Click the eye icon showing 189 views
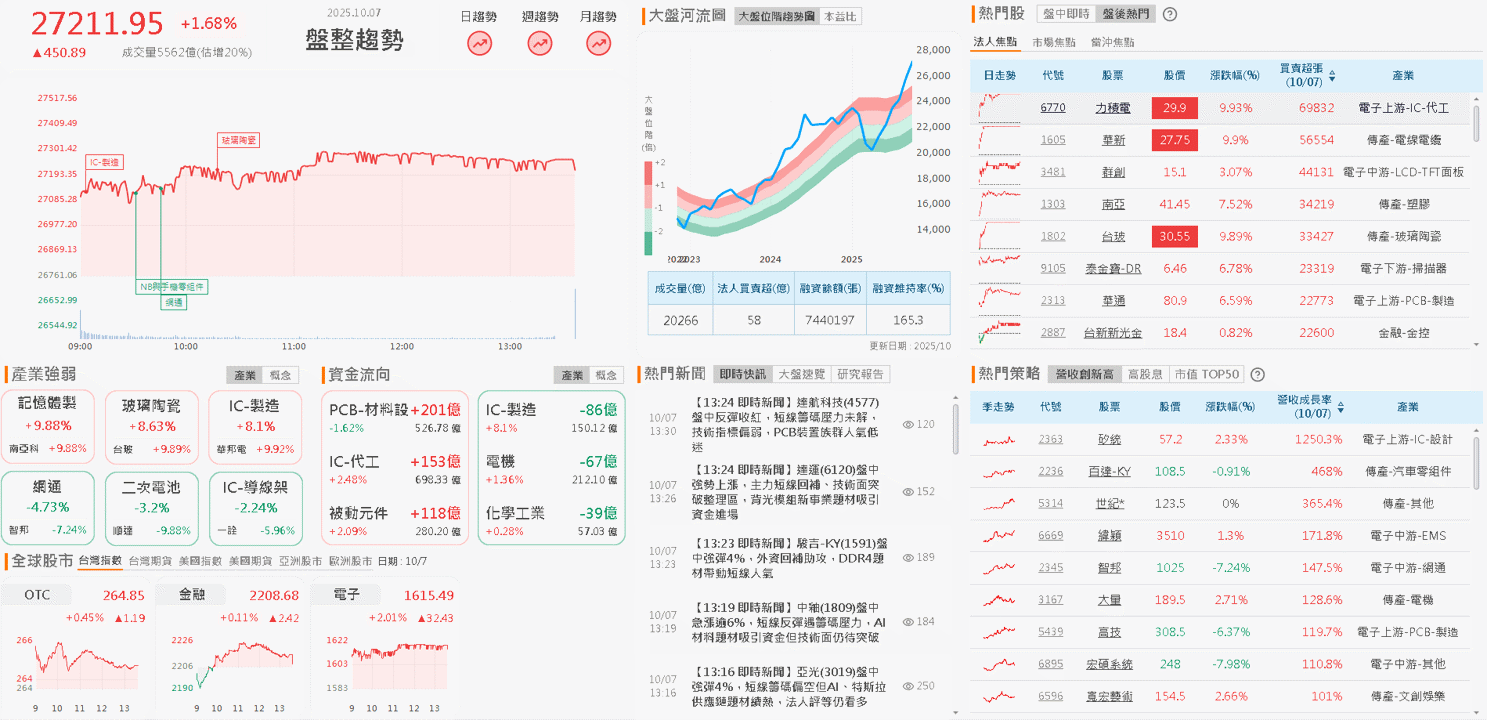Viewport: 1487px width, 720px height. tap(908, 557)
